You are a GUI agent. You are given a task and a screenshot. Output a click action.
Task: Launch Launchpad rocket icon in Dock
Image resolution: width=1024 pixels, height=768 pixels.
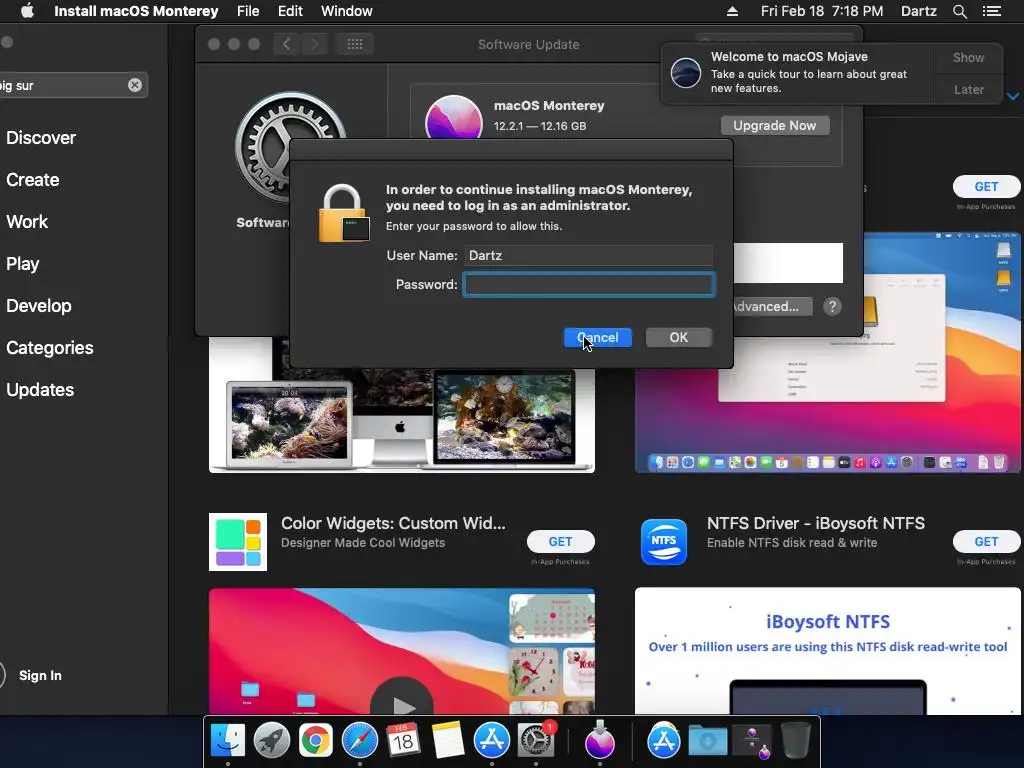(x=272, y=740)
